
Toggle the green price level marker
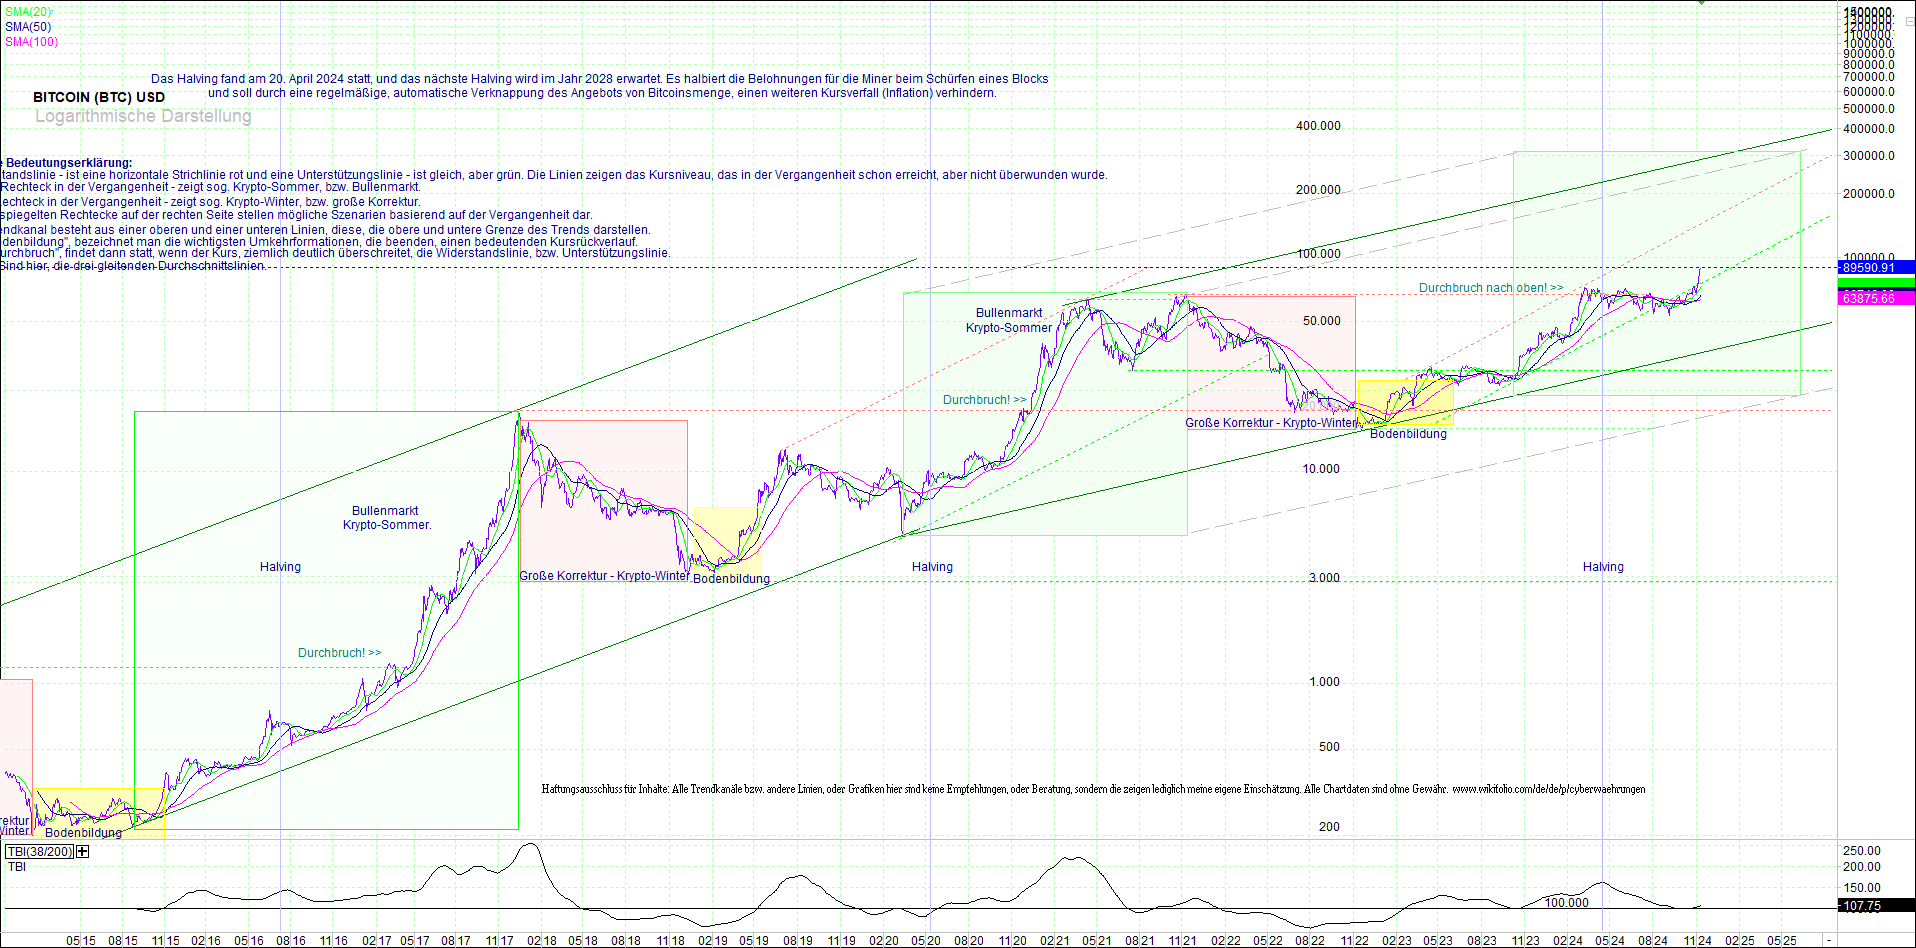(x=1876, y=283)
